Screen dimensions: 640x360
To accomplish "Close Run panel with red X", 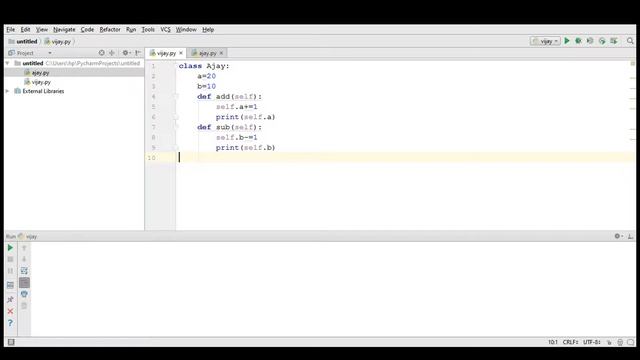I will click(x=10, y=311).
